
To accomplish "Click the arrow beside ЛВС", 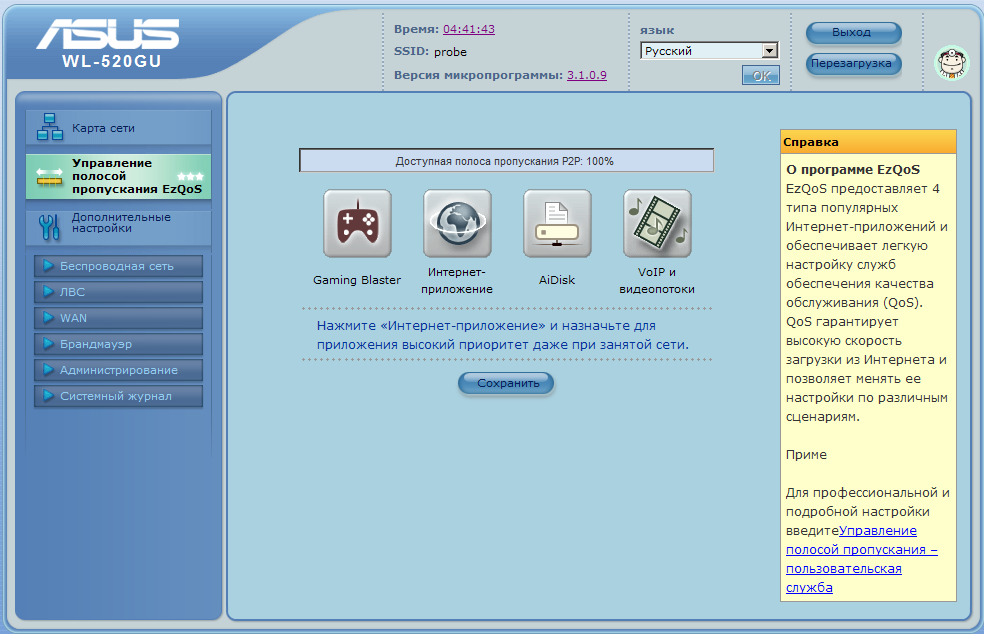I will pyautogui.click(x=48, y=291).
